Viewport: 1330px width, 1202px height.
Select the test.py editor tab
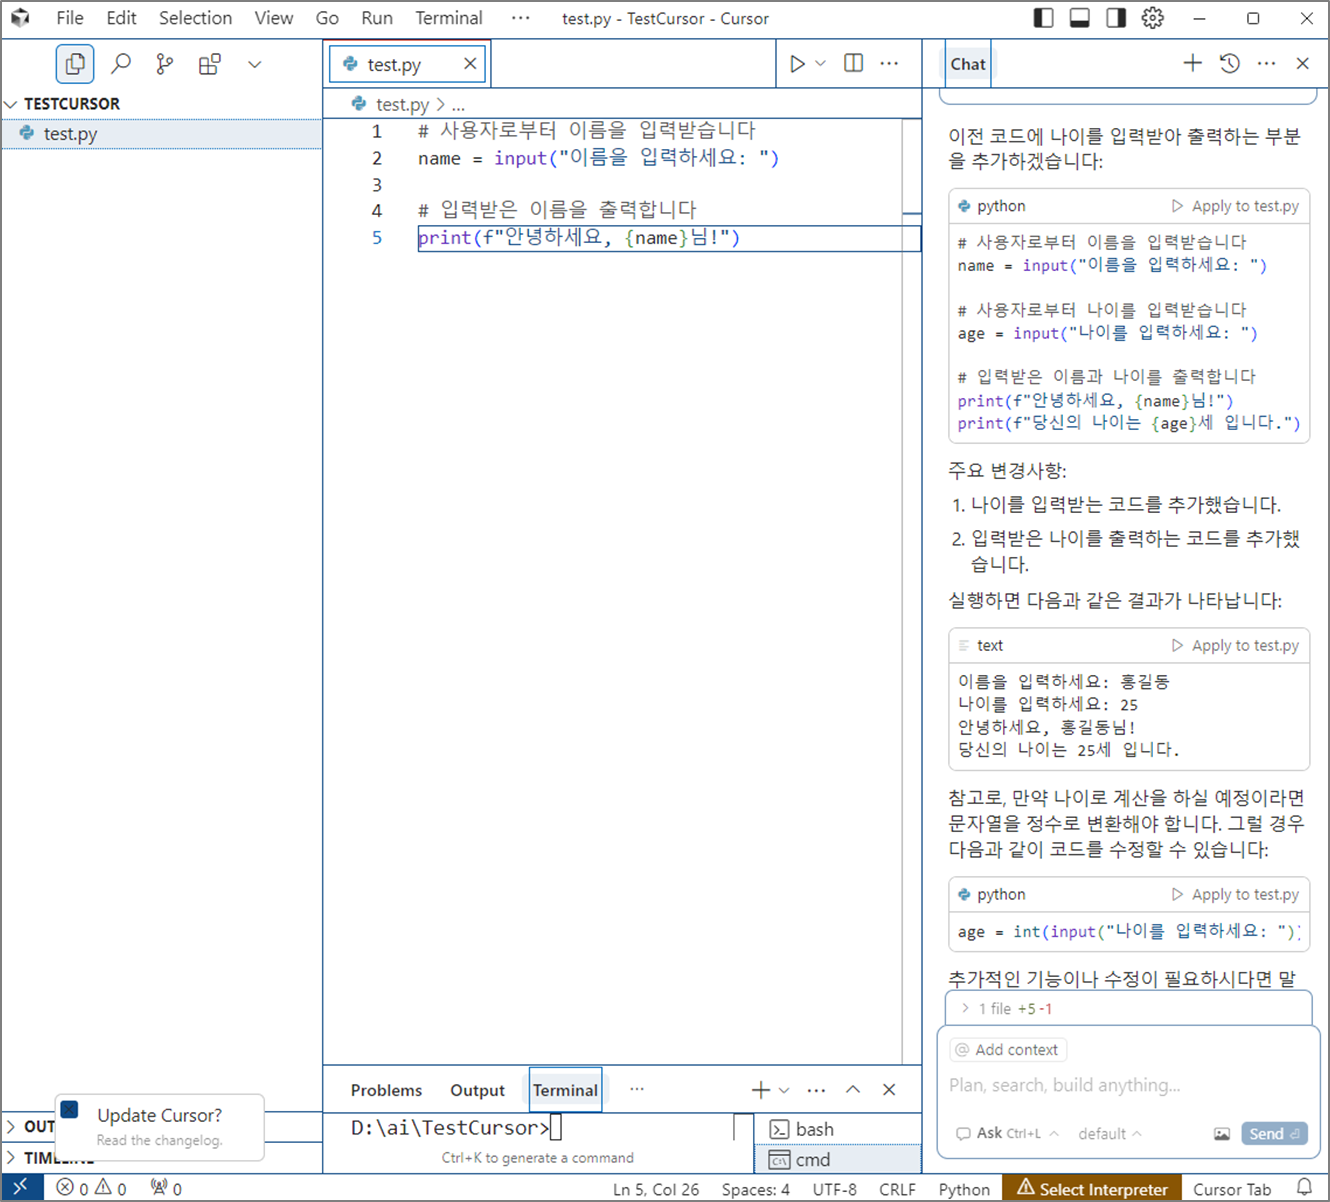tap(407, 64)
